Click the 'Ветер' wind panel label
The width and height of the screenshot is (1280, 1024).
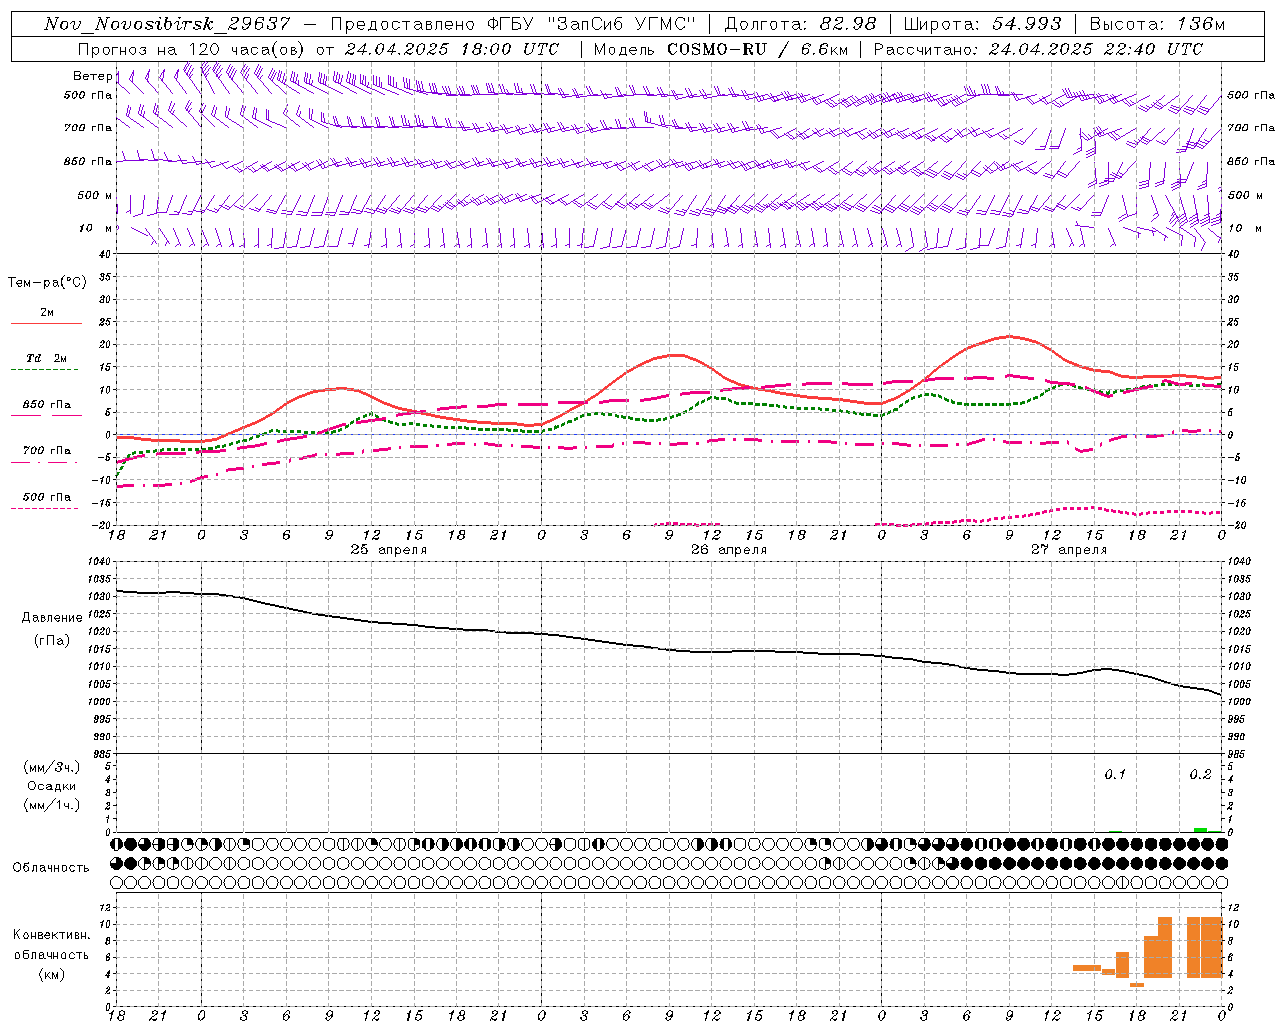pyautogui.click(x=92, y=76)
